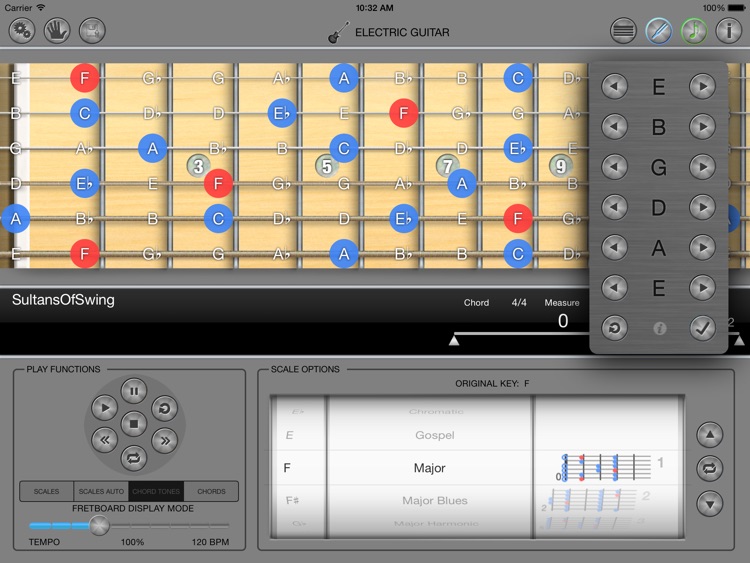Choose key E in the key picker
This screenshot has height=563, width=750.
(289, 435)
